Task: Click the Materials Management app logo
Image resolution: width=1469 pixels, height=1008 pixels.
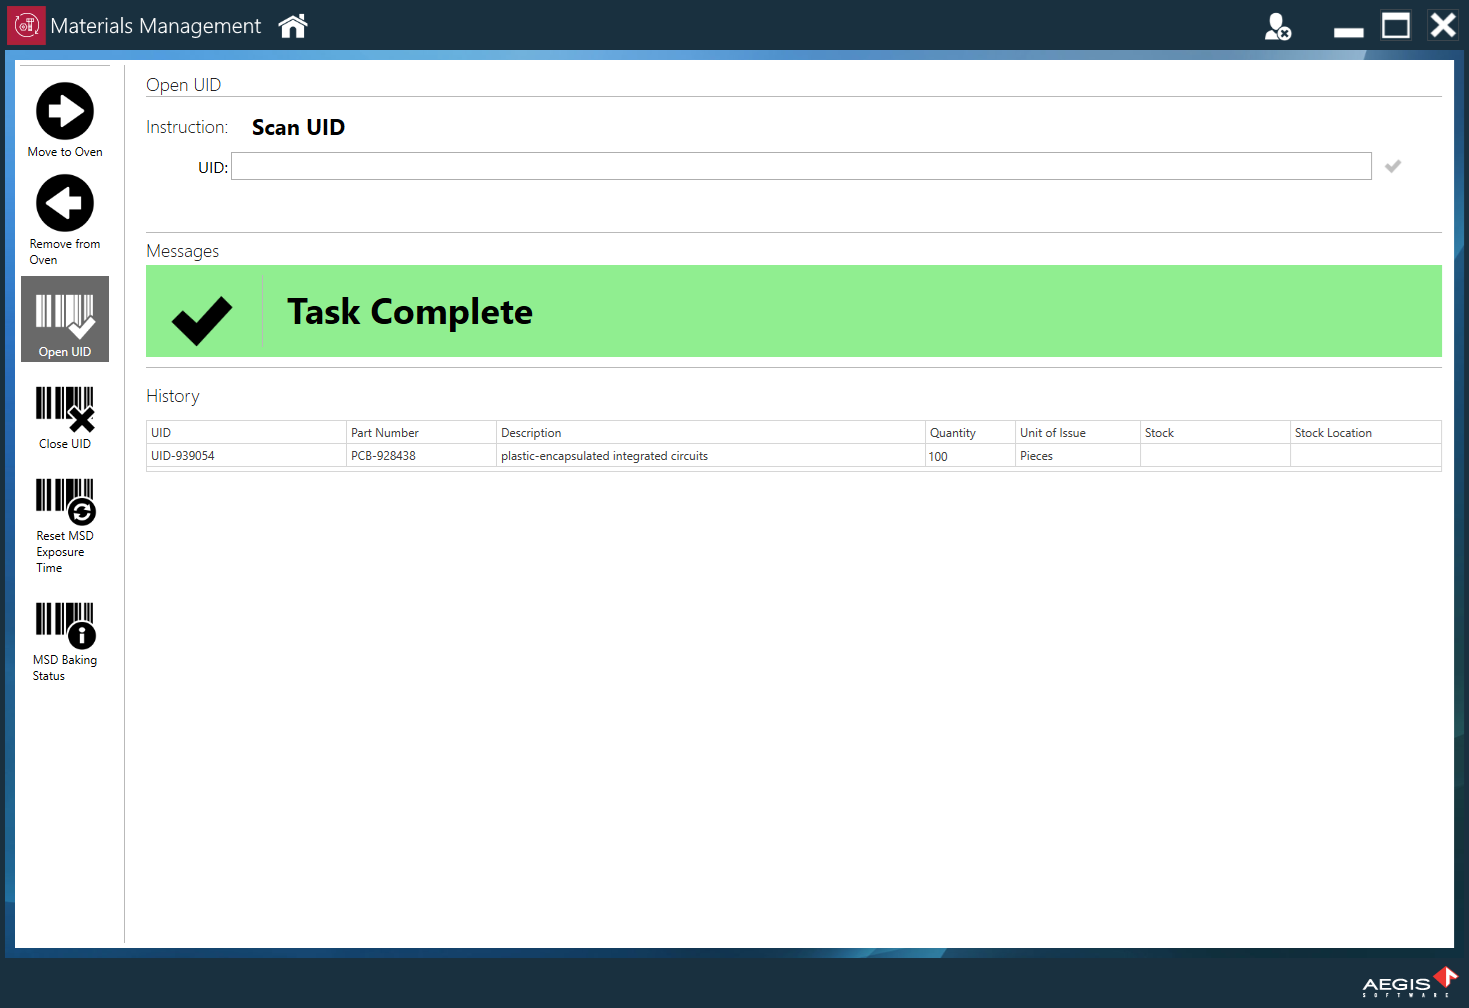Action: (x=26, y=26)
